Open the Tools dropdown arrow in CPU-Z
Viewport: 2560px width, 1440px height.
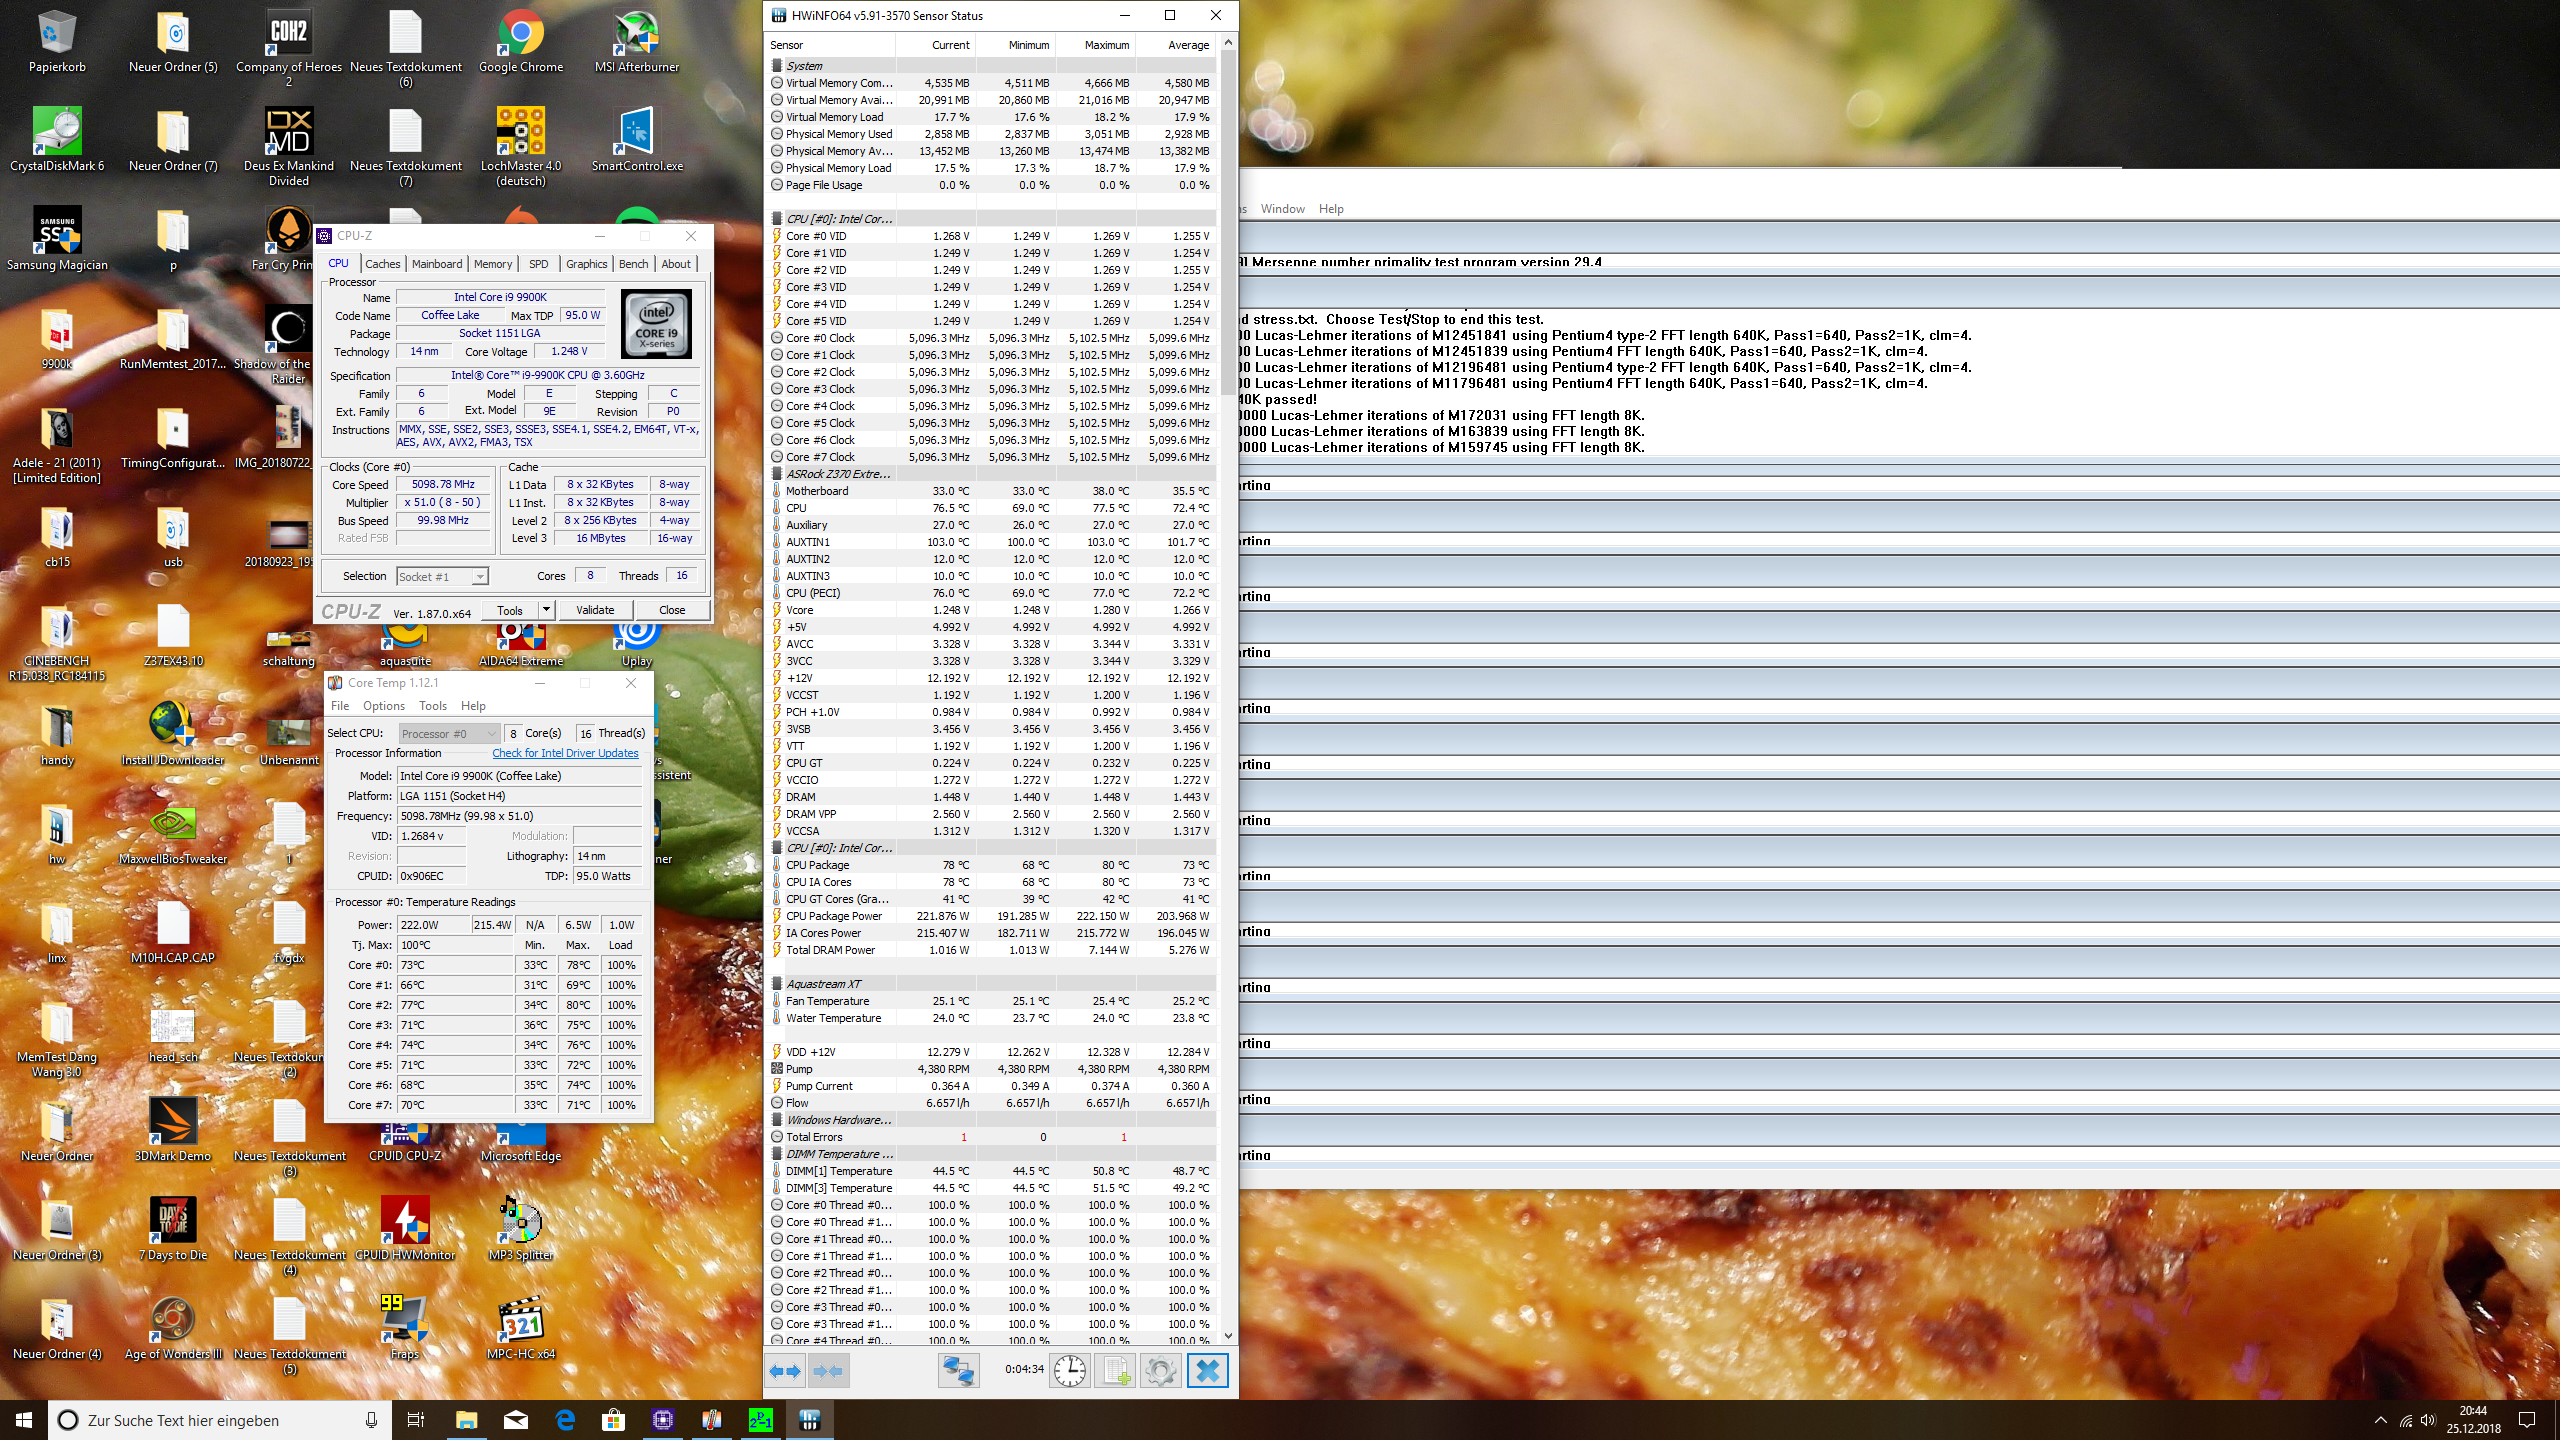tap(545, 609)
